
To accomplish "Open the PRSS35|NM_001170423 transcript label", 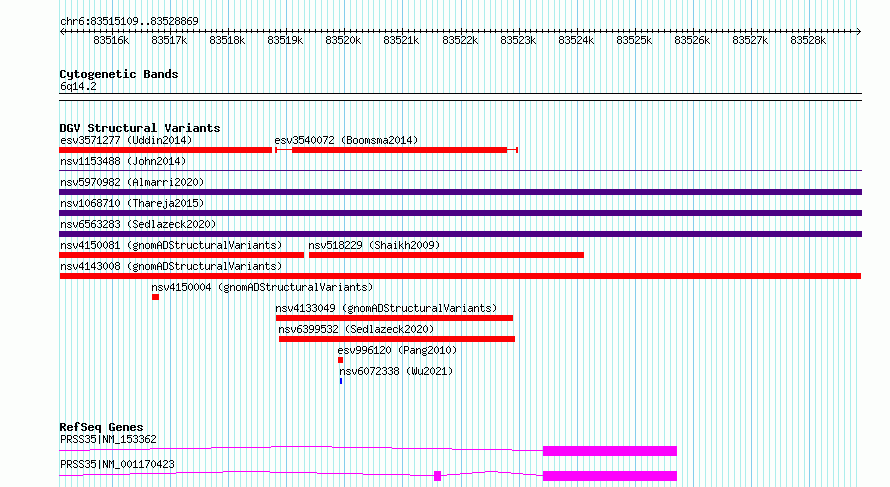I will tap(117, 464).
